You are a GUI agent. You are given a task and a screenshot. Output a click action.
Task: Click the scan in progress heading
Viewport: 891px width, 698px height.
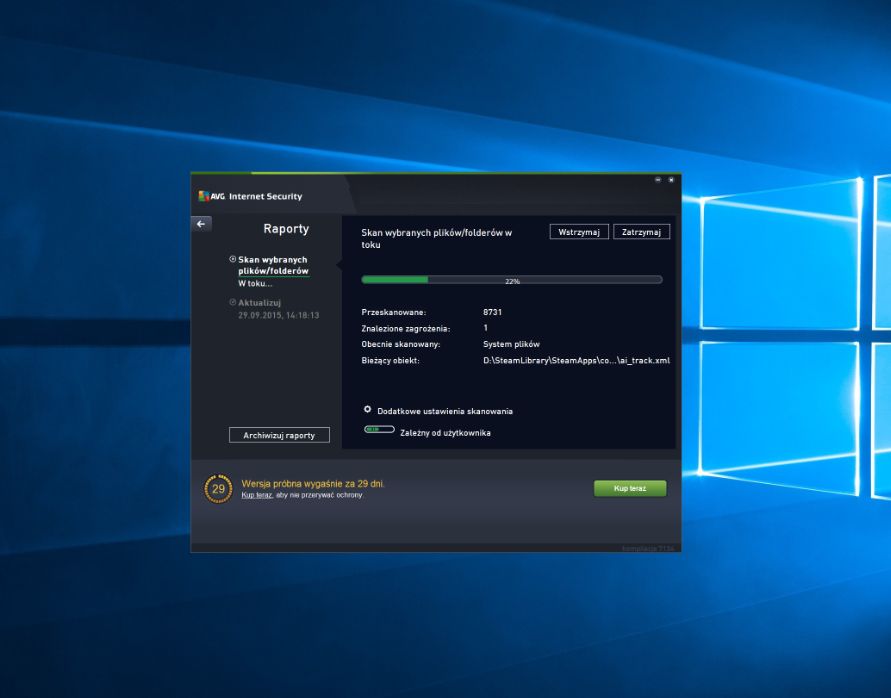[436, 239]
